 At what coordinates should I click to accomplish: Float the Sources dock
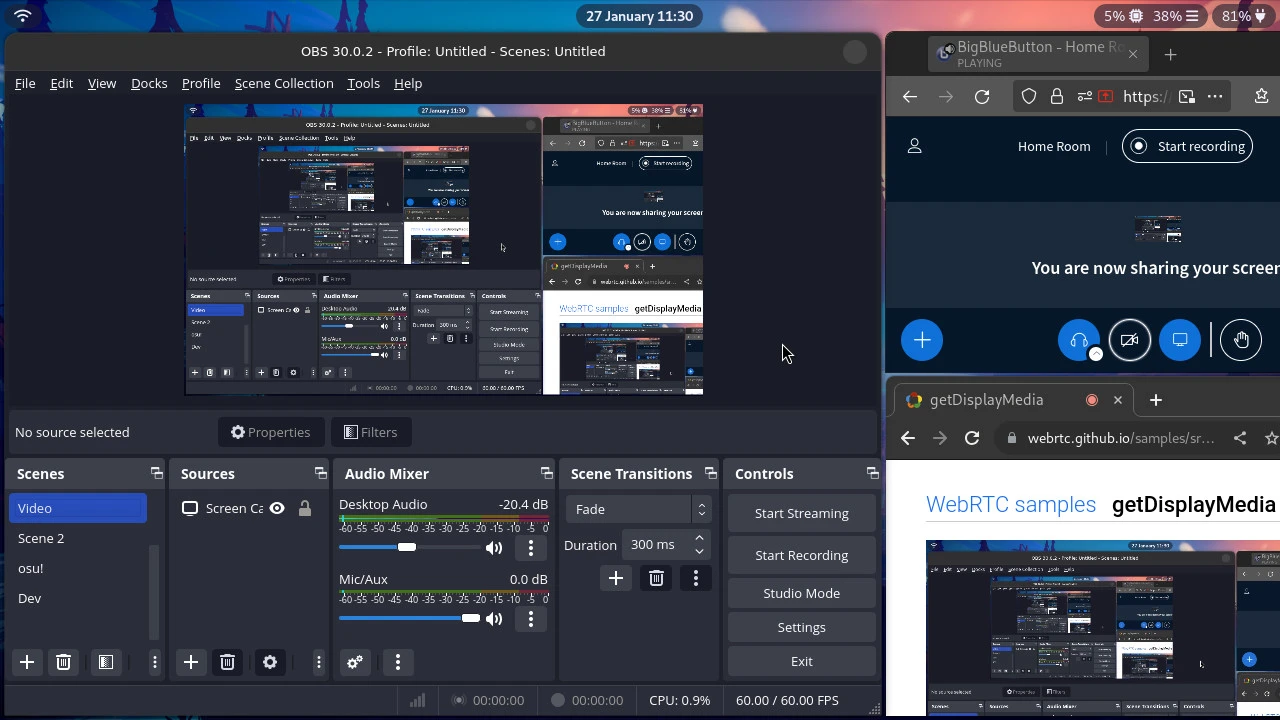(x=320, y=473)
